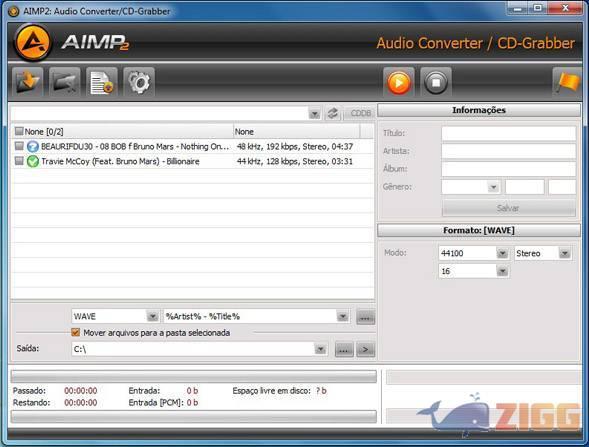This screenshot has height=447, width=589.
Task: Open the Saída C:\ path dropdown
Action: tap(320, 349)
